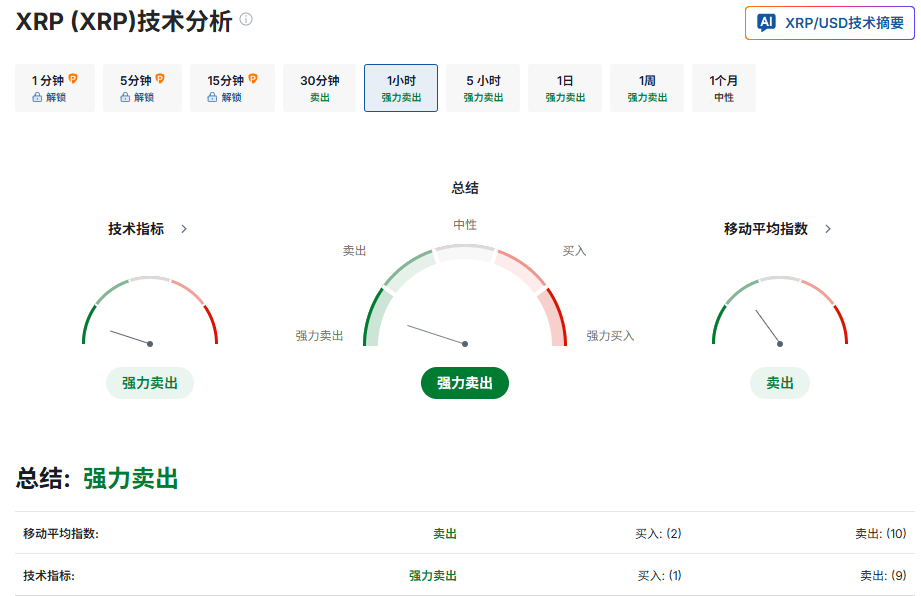Open the AI XRP/USD技术摘要 button
Viewport: 921px width, 596px height.
829,23
